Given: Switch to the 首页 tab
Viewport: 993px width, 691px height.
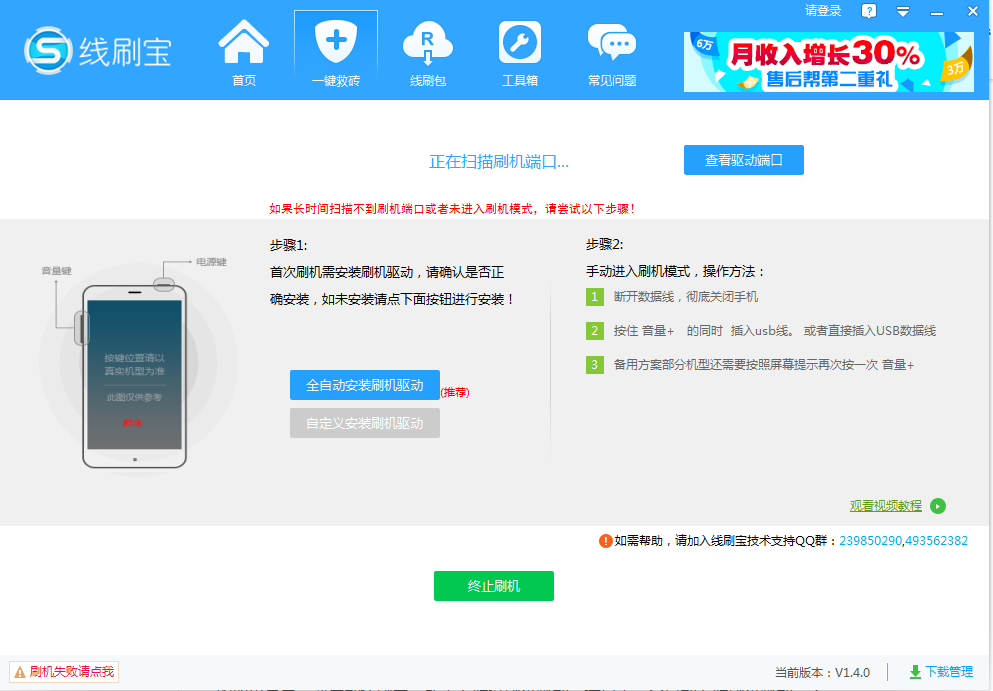Looking at the screenshot, I should (243, 50).
